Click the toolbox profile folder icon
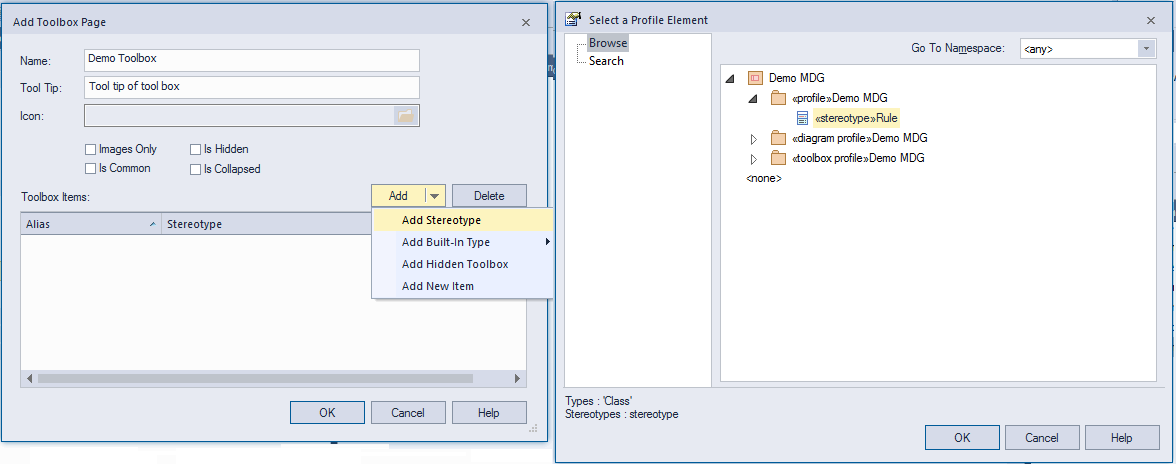The height and width of the screenshot is (464, 1176). [x=778, y=158]
